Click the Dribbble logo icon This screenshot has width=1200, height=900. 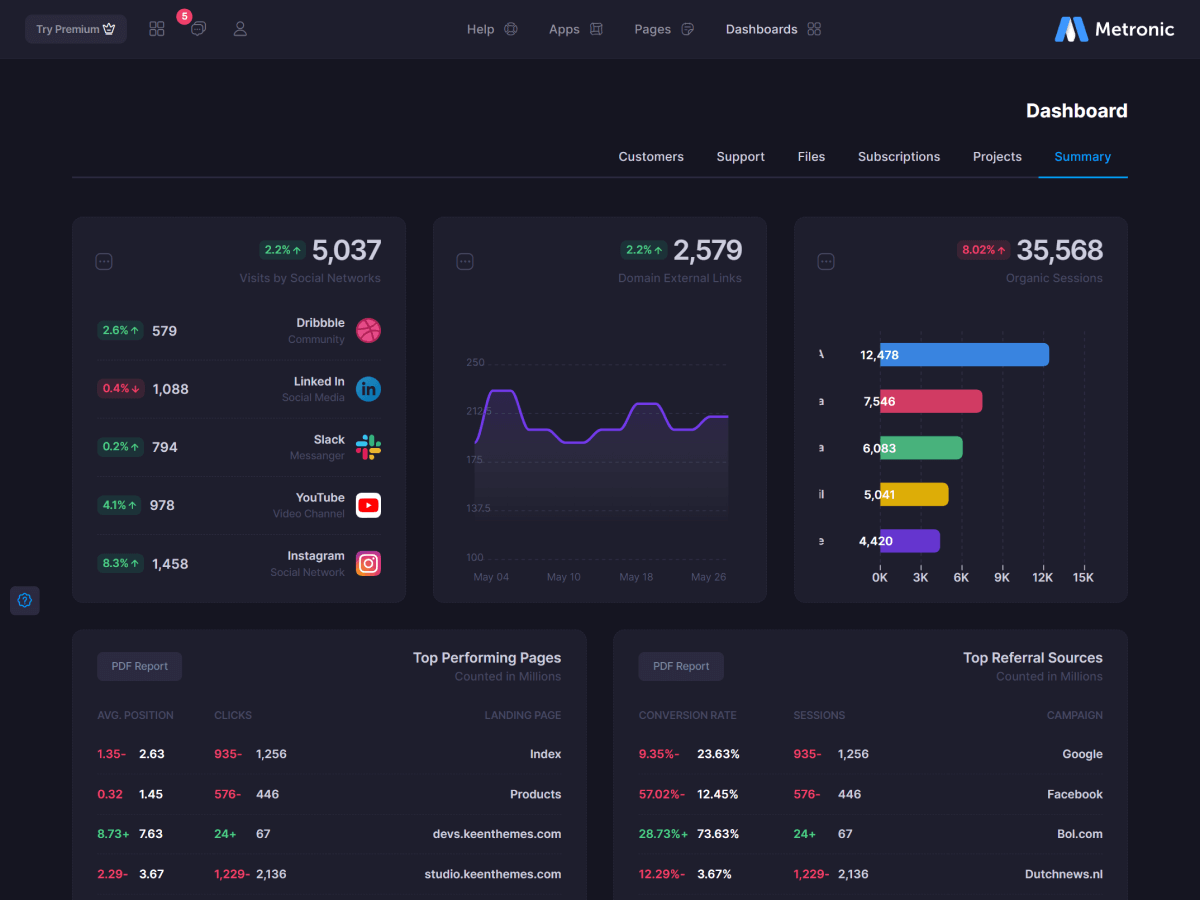[368, 331]
